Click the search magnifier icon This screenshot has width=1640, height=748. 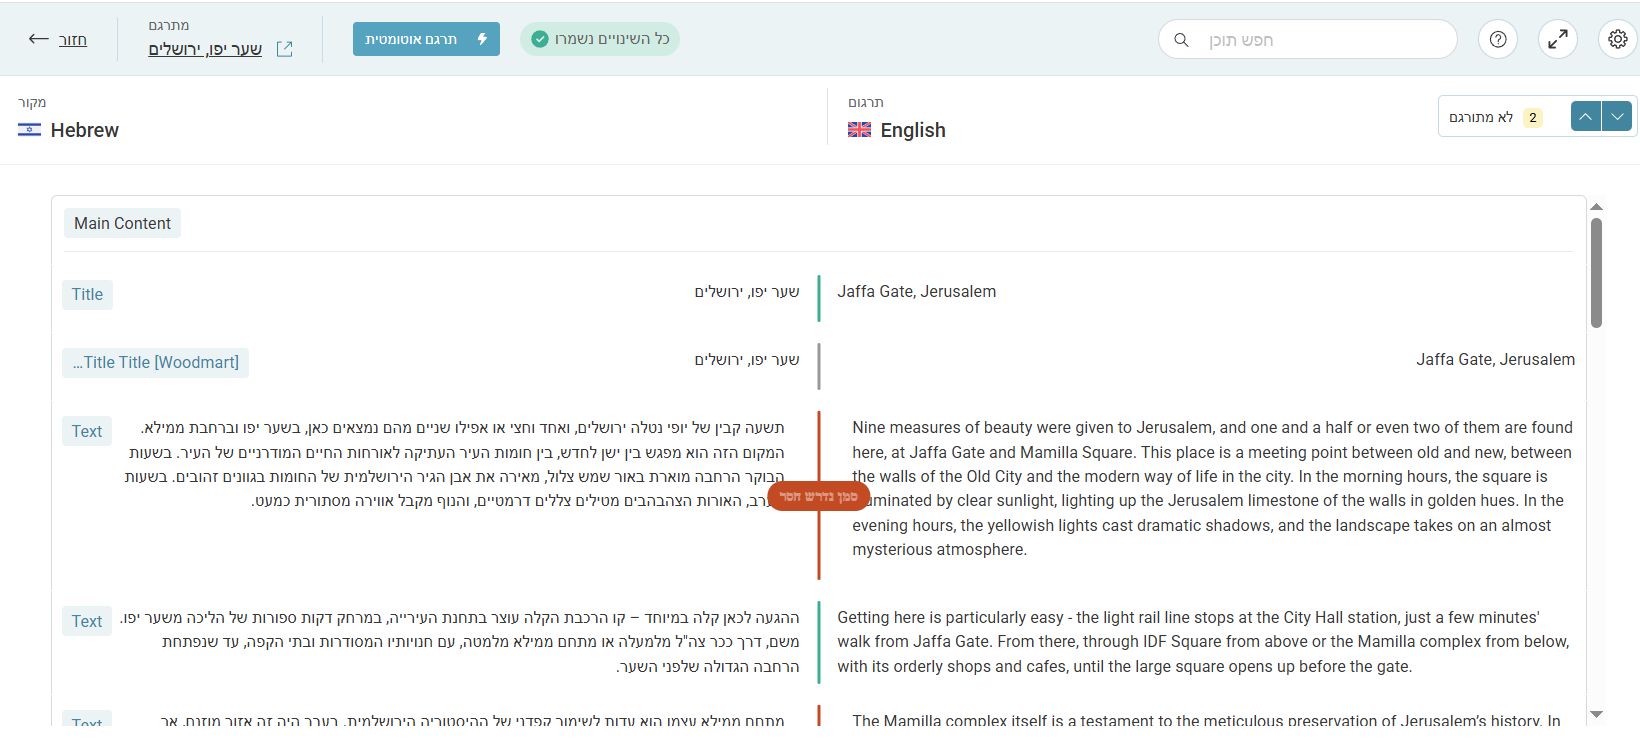[1181, 40]
